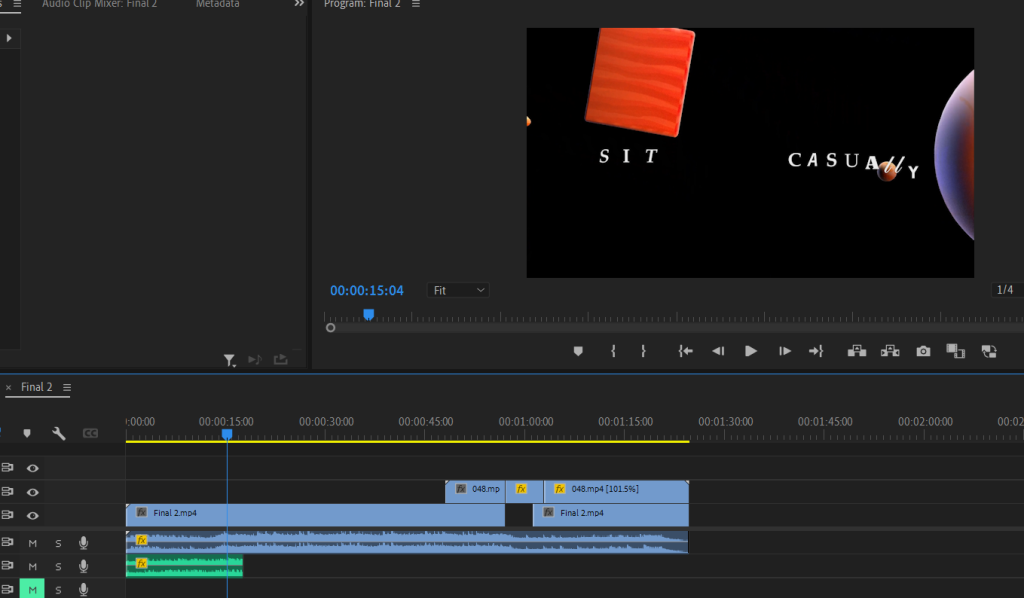Enable voice-over record on bottom audio track

84,590
